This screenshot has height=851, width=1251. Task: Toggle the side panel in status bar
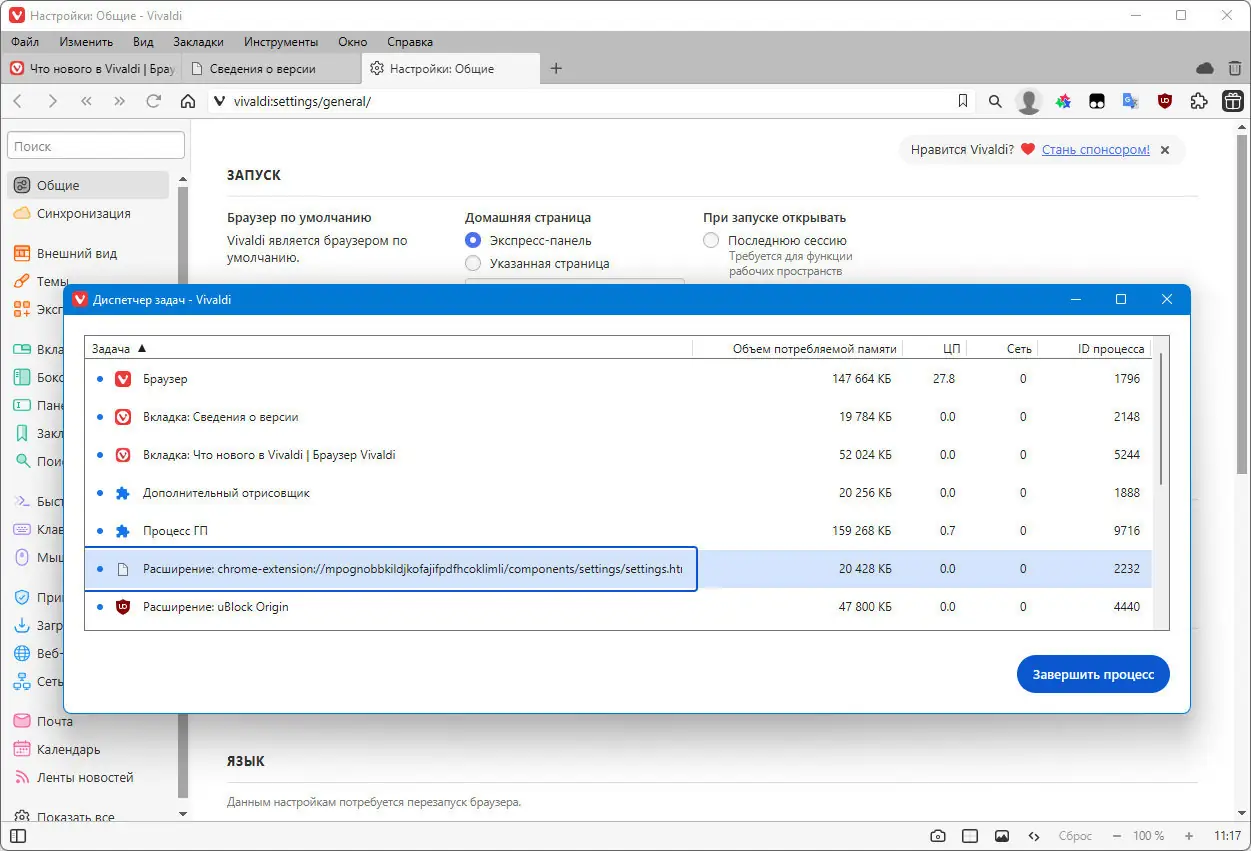click(18, 836)
